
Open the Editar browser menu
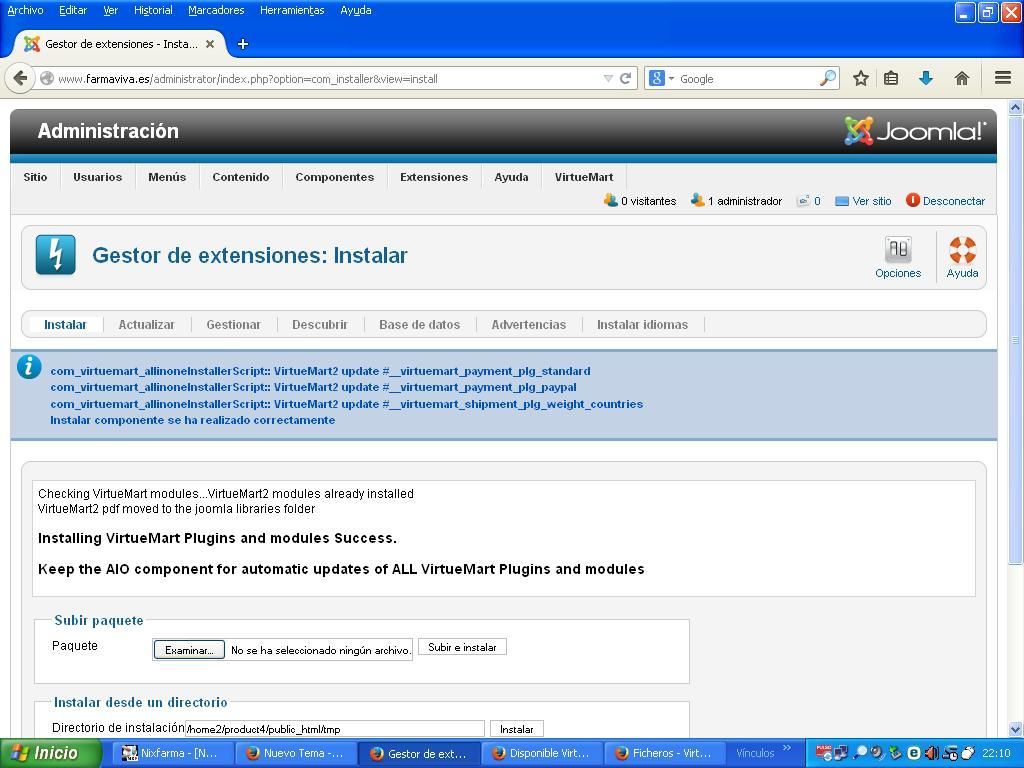[72, 10]
